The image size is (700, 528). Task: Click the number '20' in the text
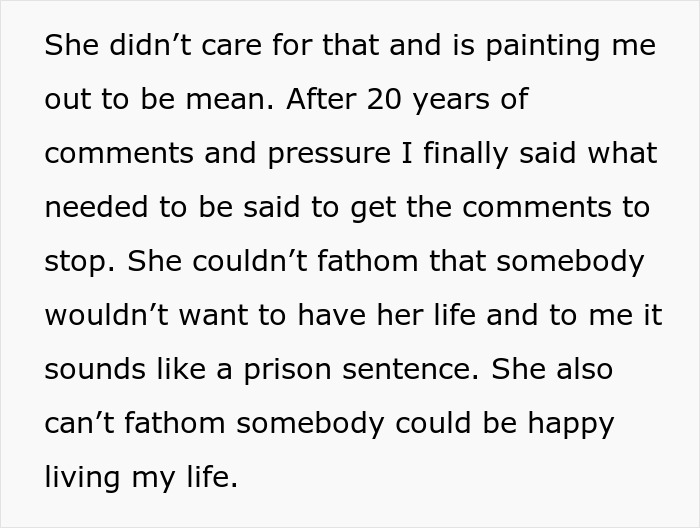pyautogui.click(x=384, y=99)
